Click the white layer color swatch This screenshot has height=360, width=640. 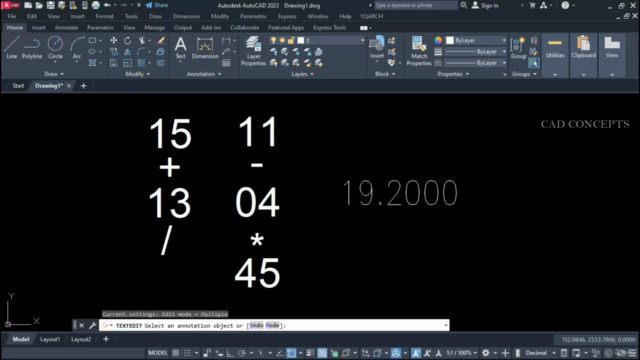[301, 40]
